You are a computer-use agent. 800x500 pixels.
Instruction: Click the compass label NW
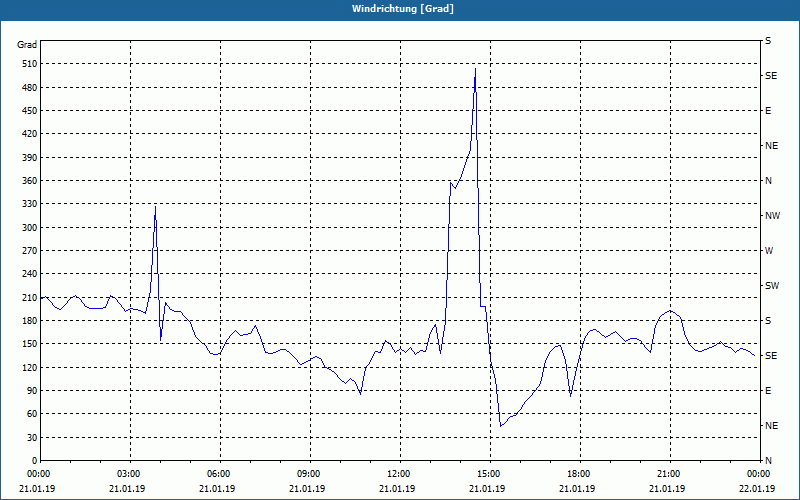(772, 216)
